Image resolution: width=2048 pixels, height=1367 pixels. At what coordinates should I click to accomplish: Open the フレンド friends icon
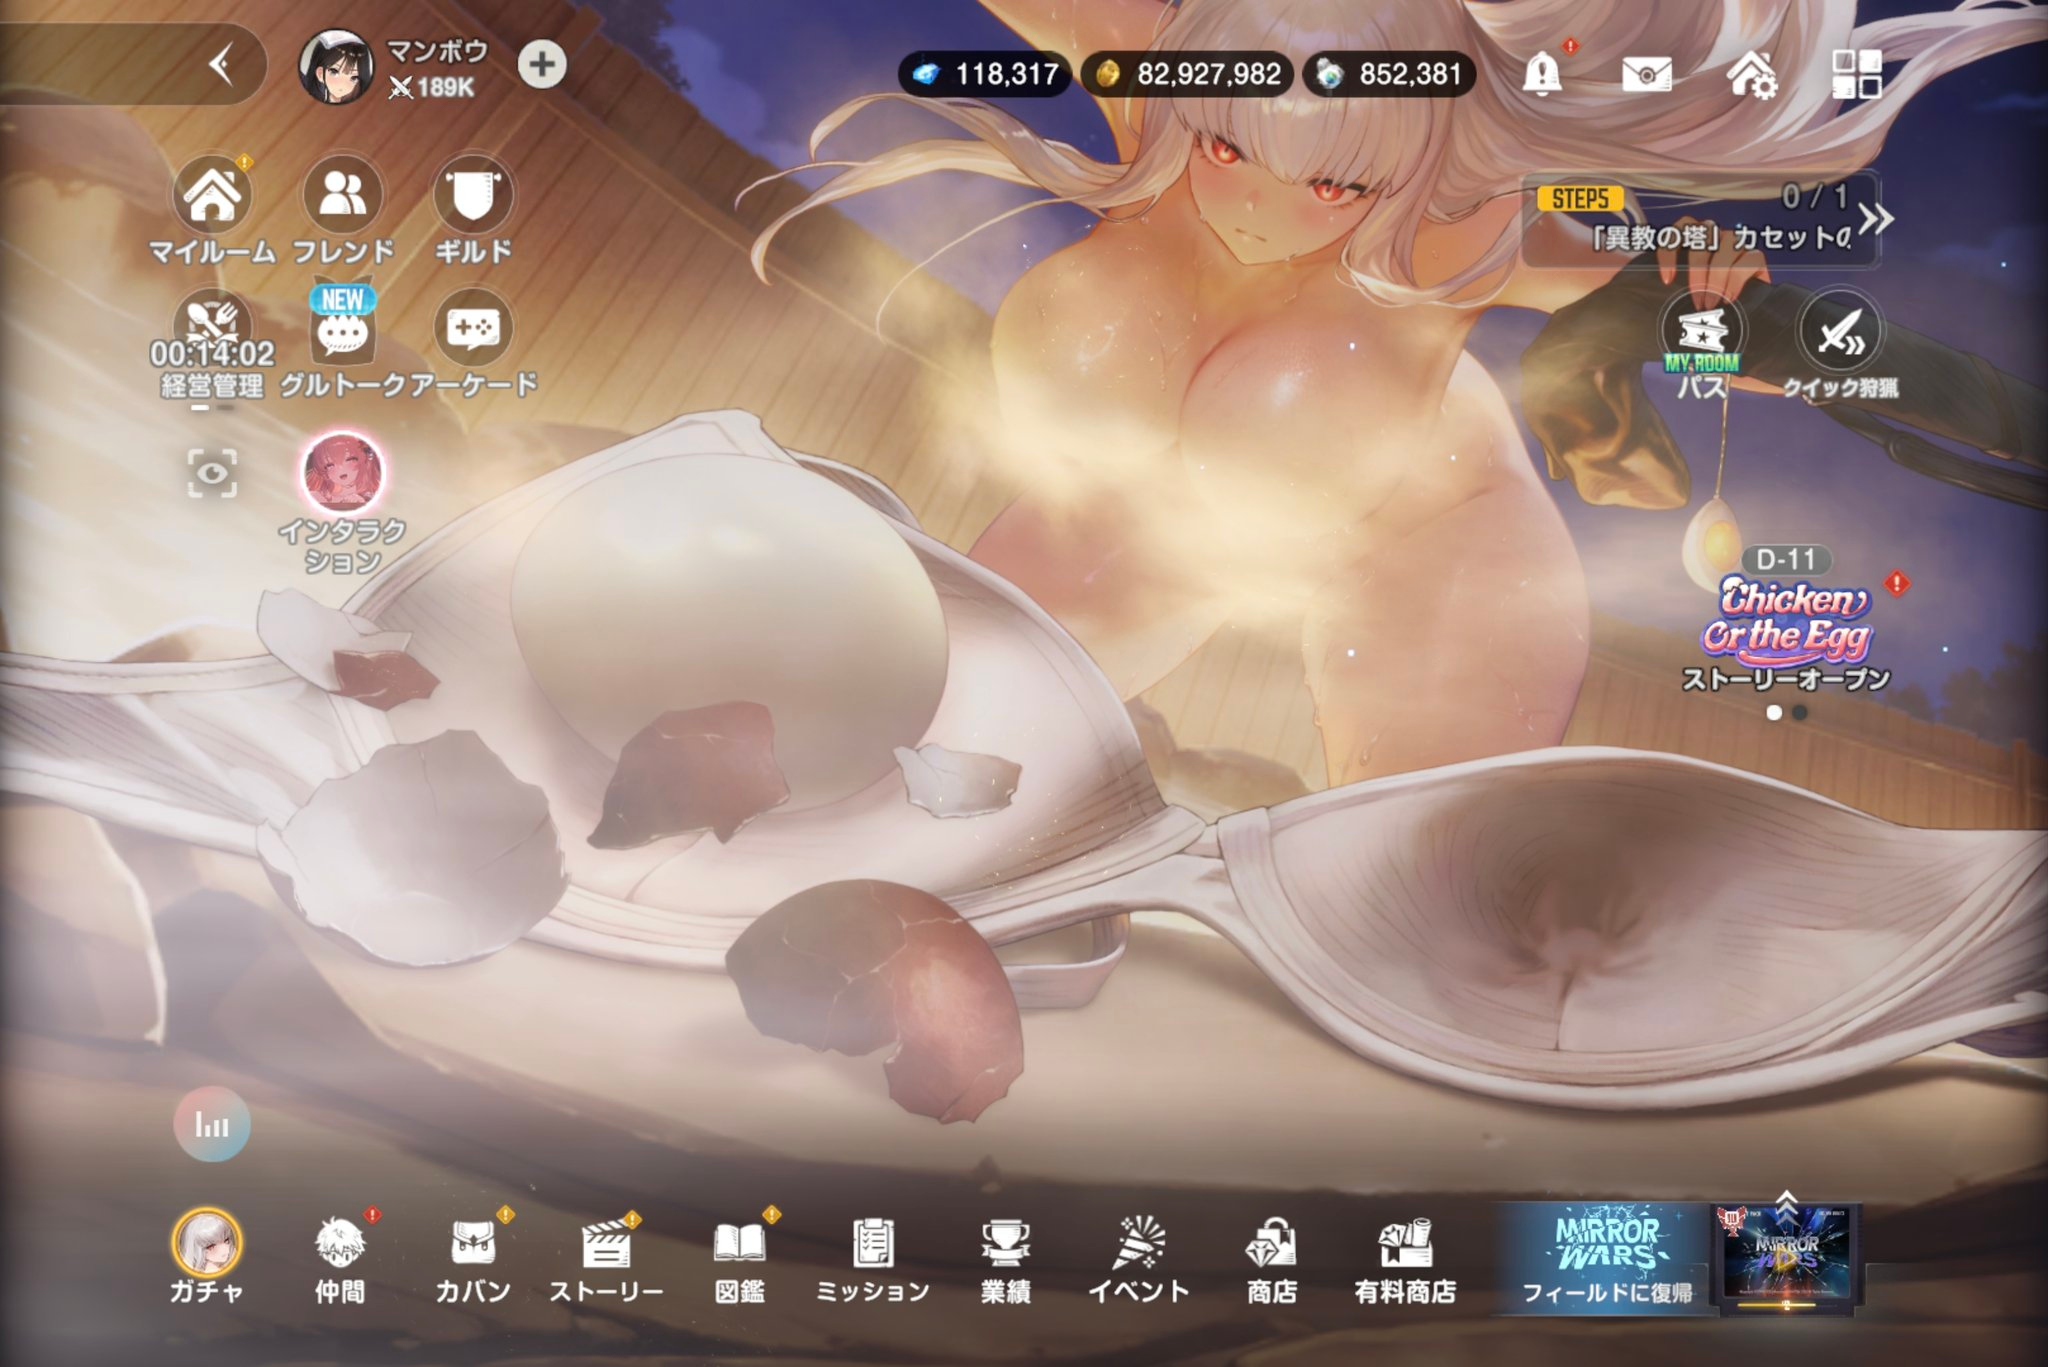[343, 196]
